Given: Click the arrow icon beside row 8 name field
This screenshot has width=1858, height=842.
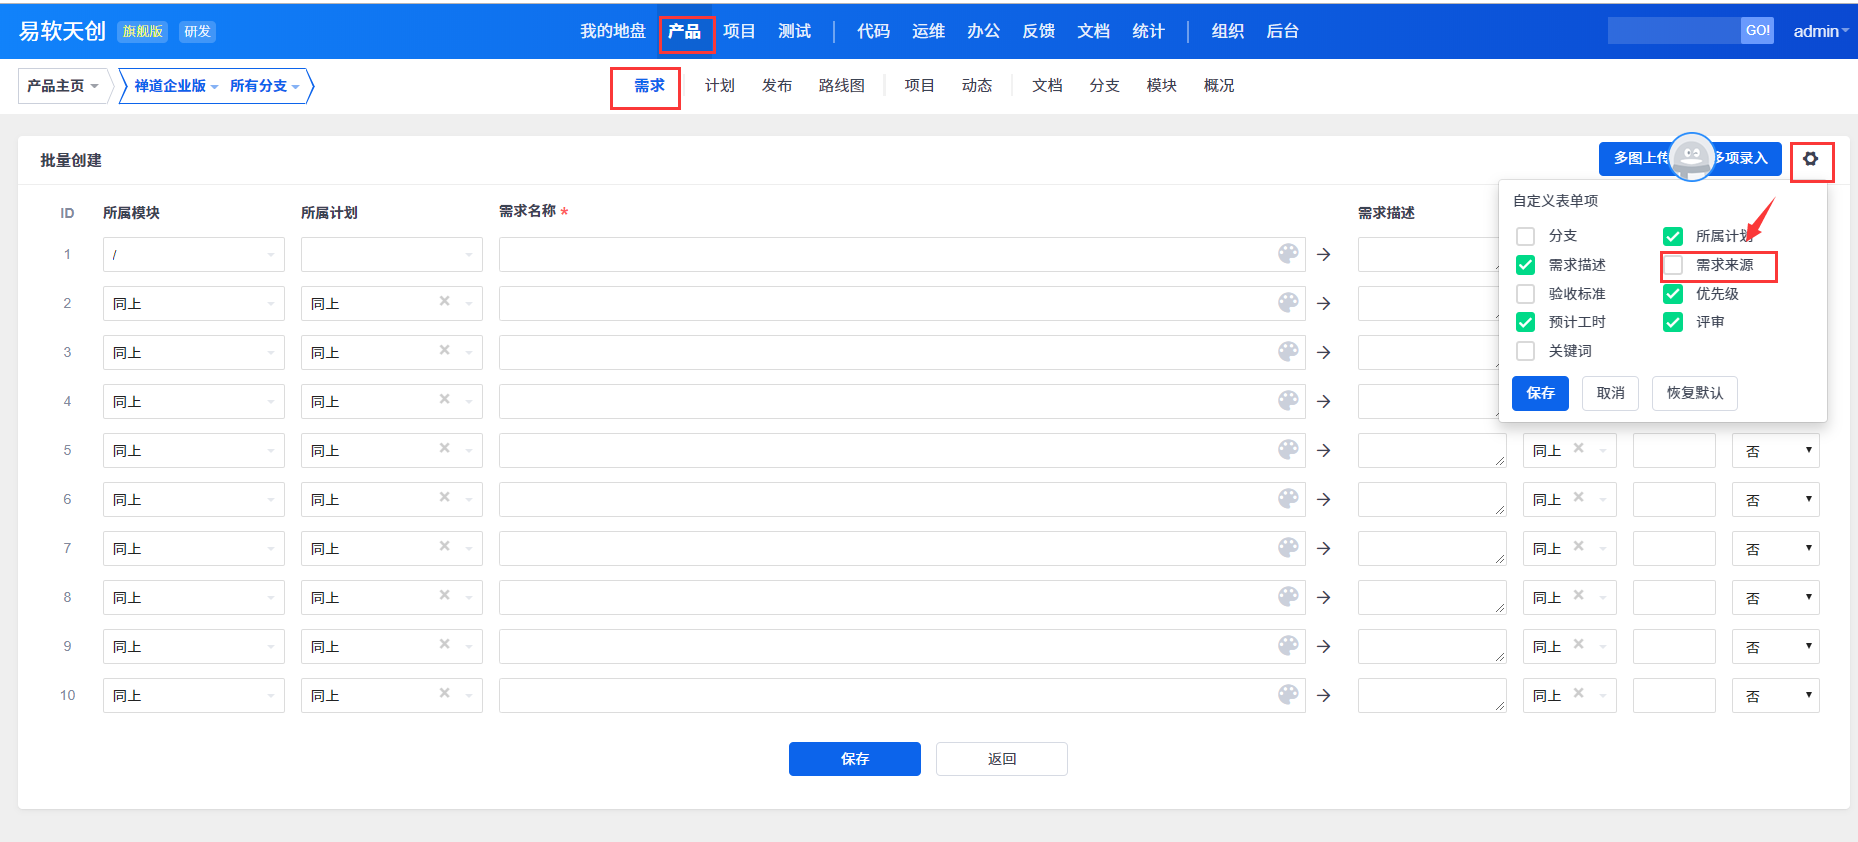Looking at the screenshot, I should 1324,598.
